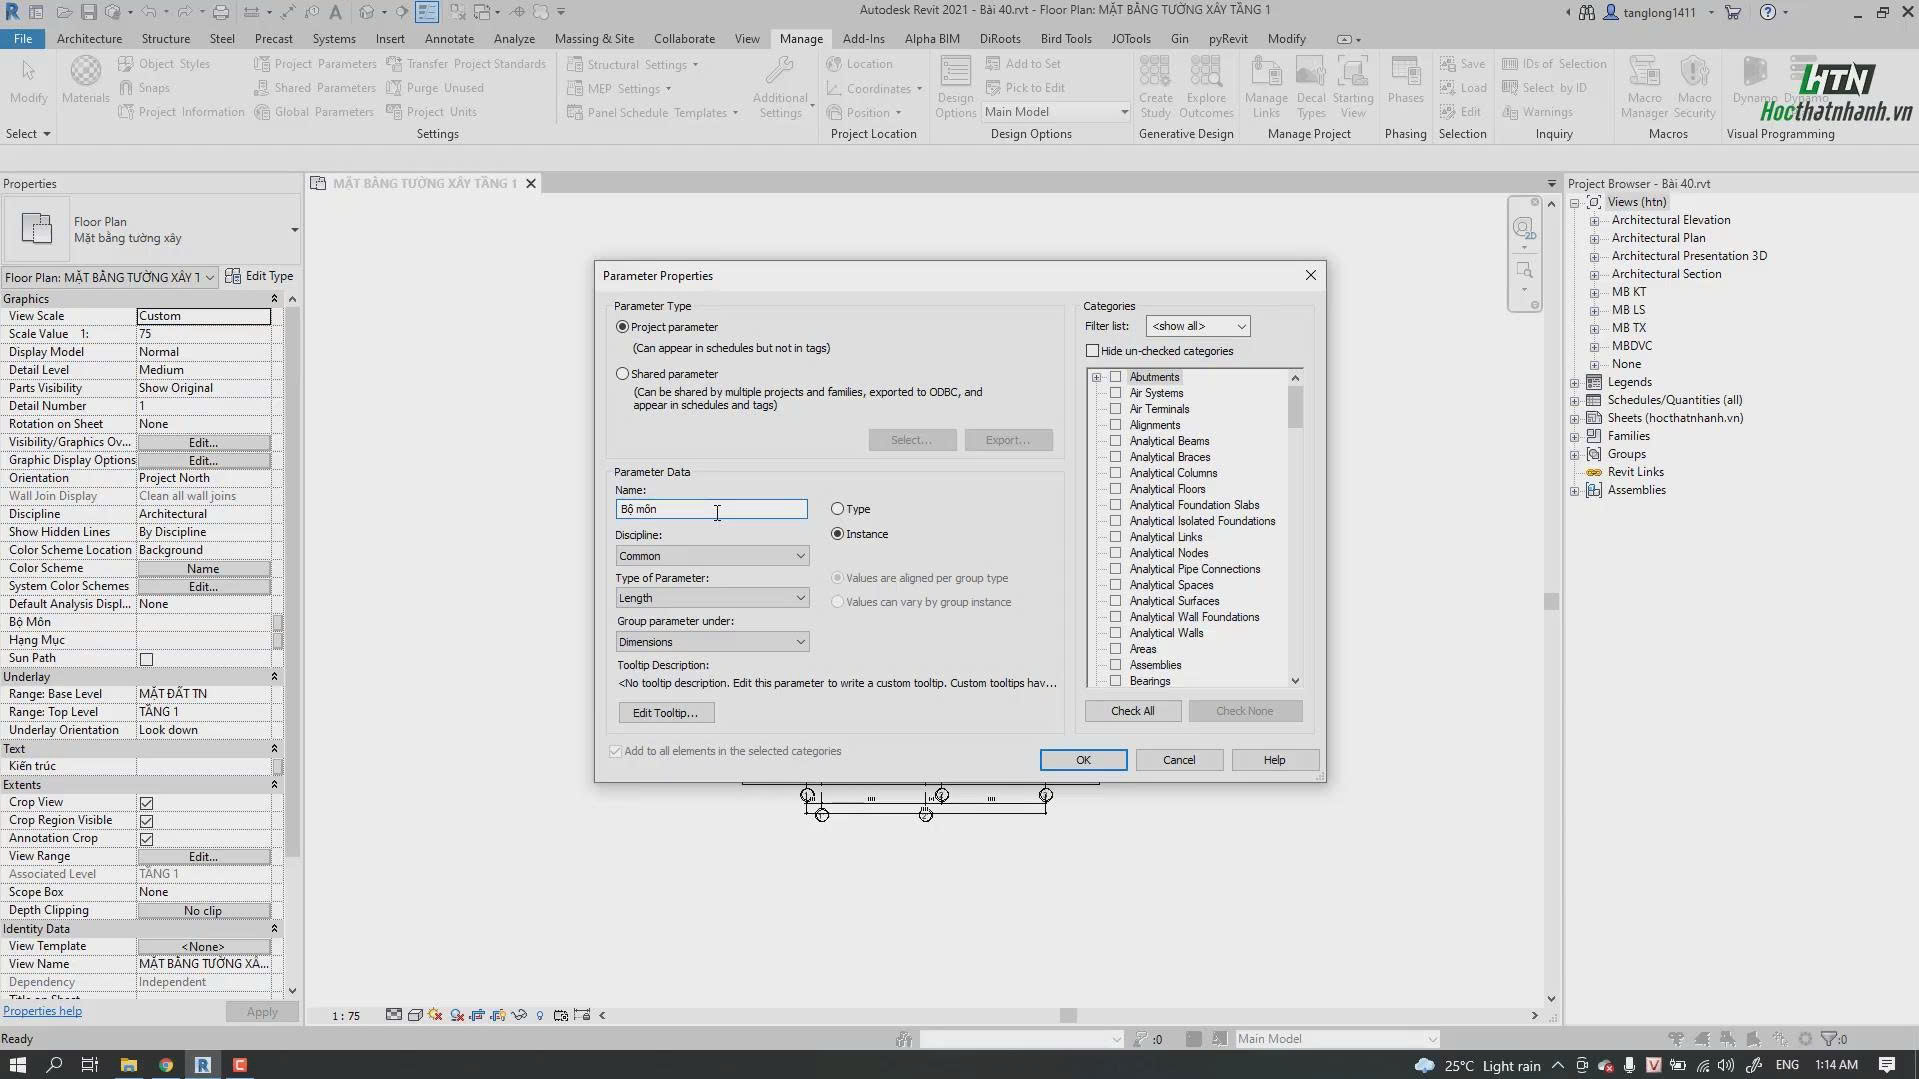This screenshot has height=1079, width=1919.
Task: Check the Analytical Beams category
Action: pos(1116,441)
